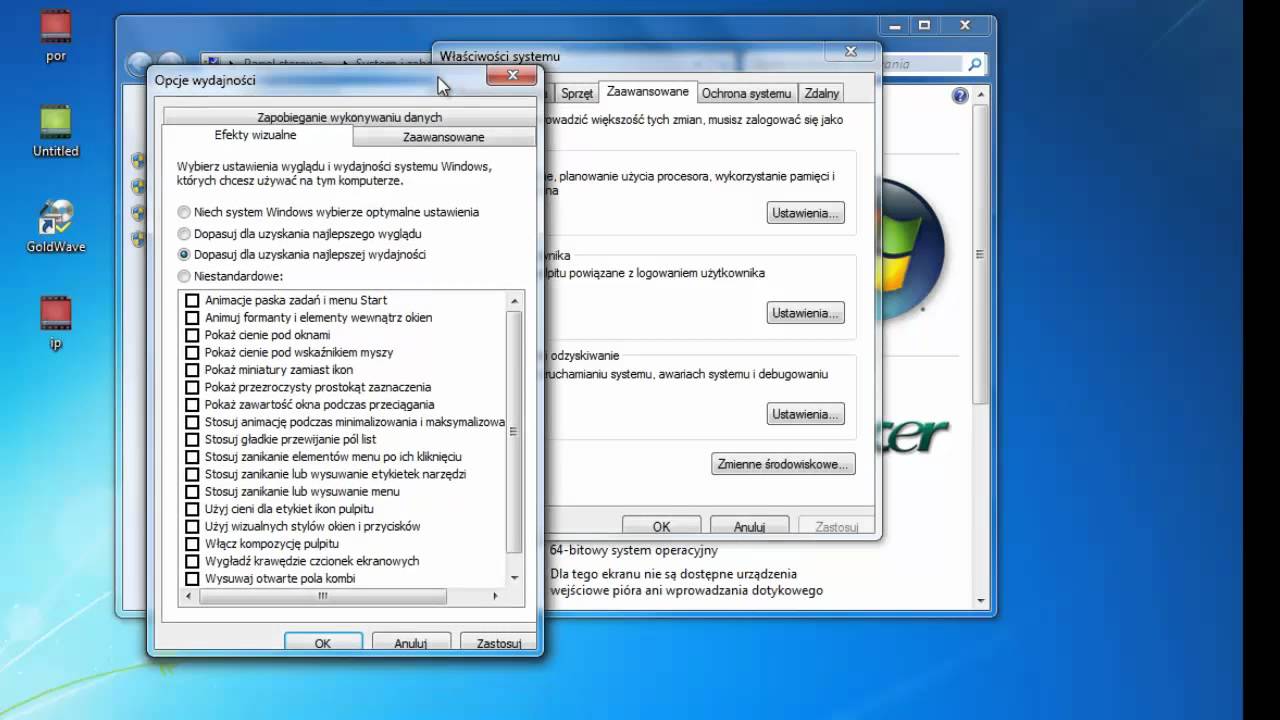Select 'Dopasuj dla uzyskania najlepszej wydajności' option

point(184,254)
